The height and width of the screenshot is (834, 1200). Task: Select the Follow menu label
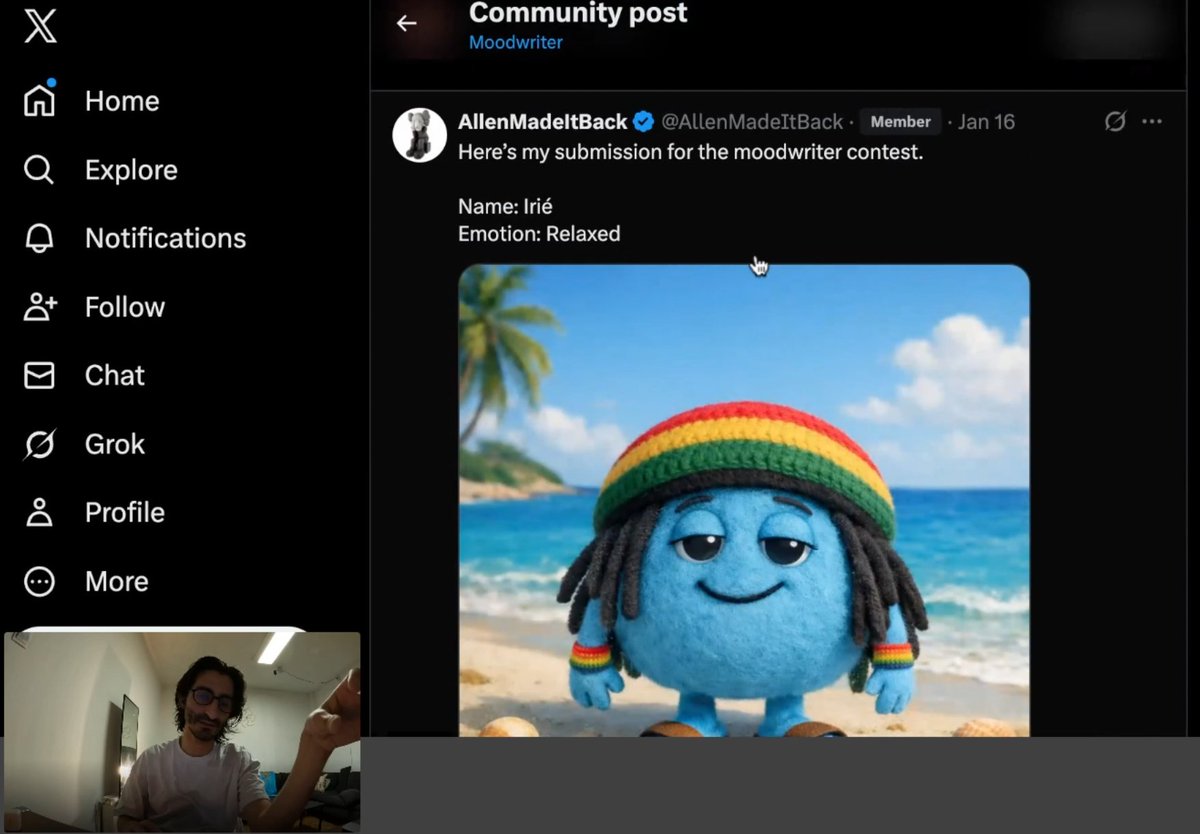tap(125, 307)
